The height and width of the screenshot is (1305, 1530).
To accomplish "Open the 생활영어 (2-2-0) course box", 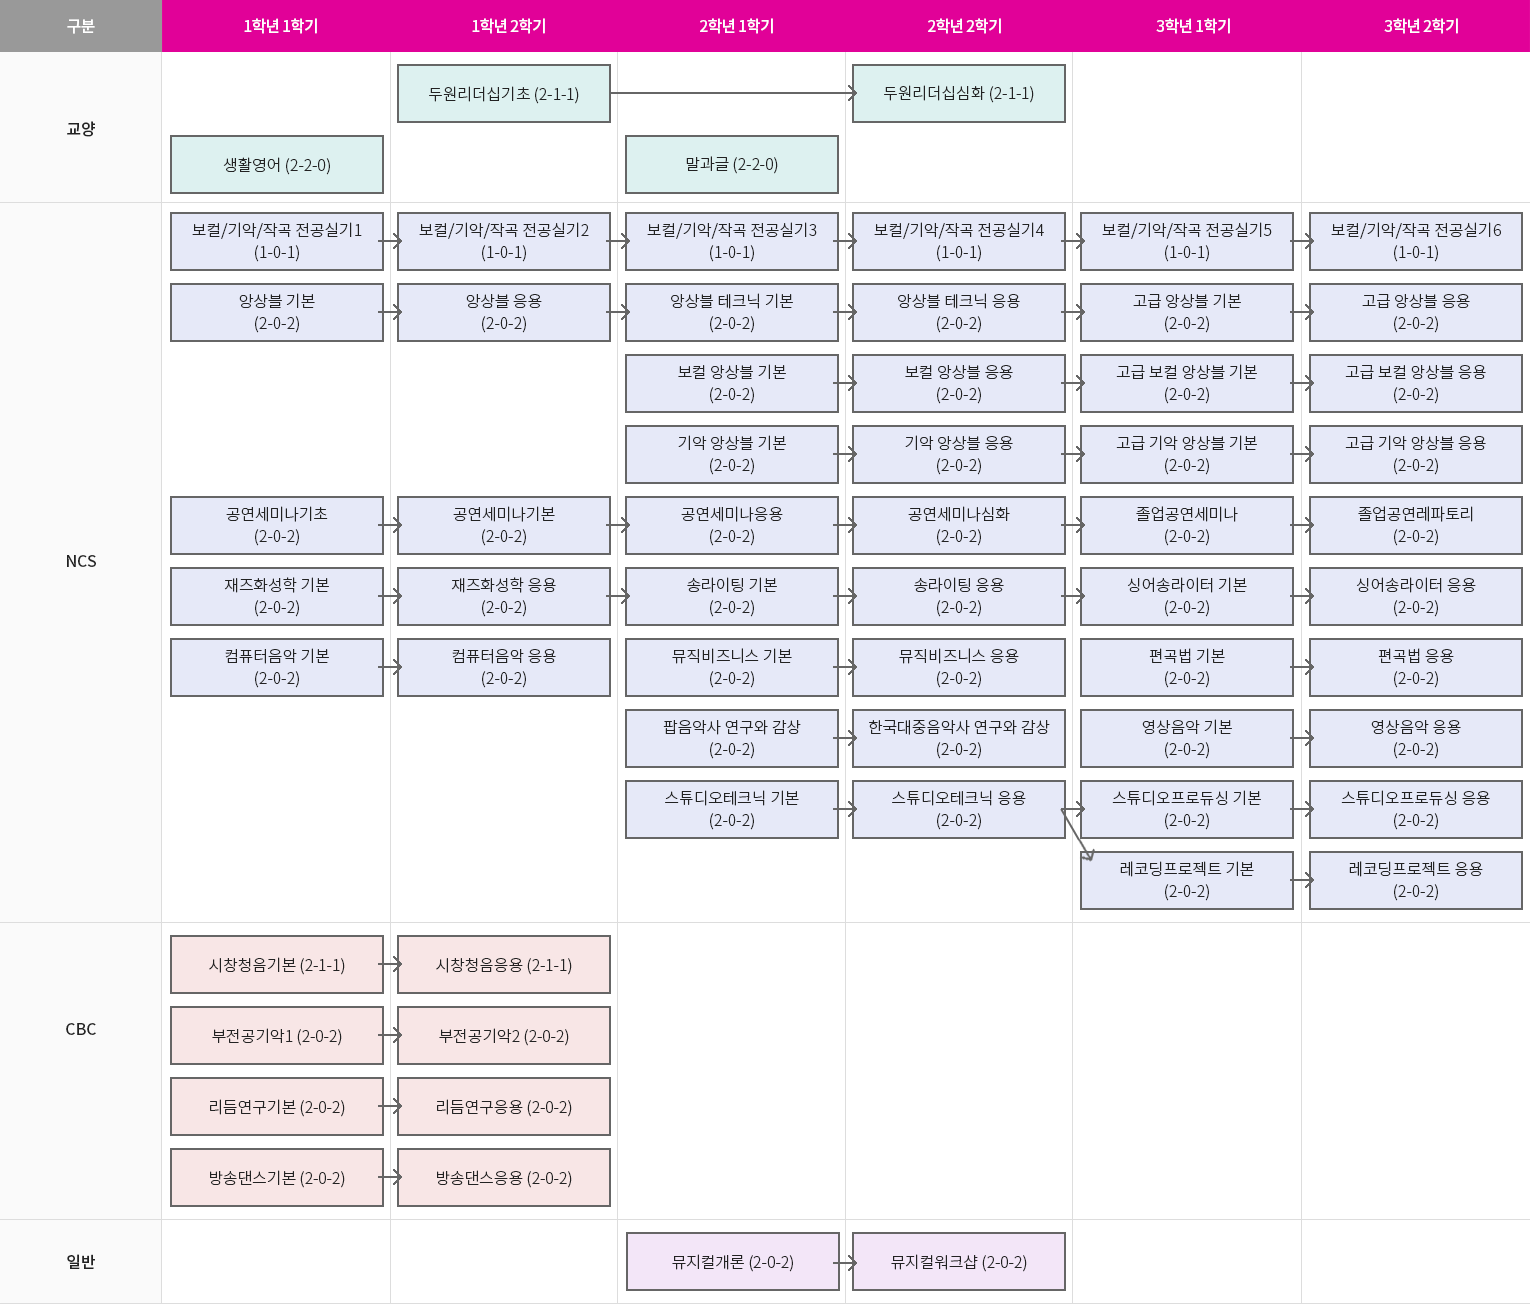I will click(x=277, y=165).
